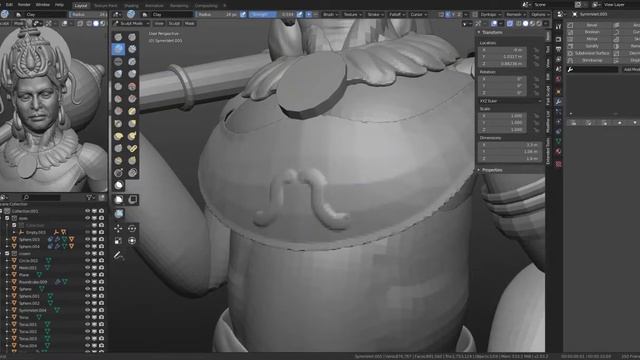Screen dimensions: 640x360
Task: Toggle Y symmetry in sculpt header
Action: (453, 14)
